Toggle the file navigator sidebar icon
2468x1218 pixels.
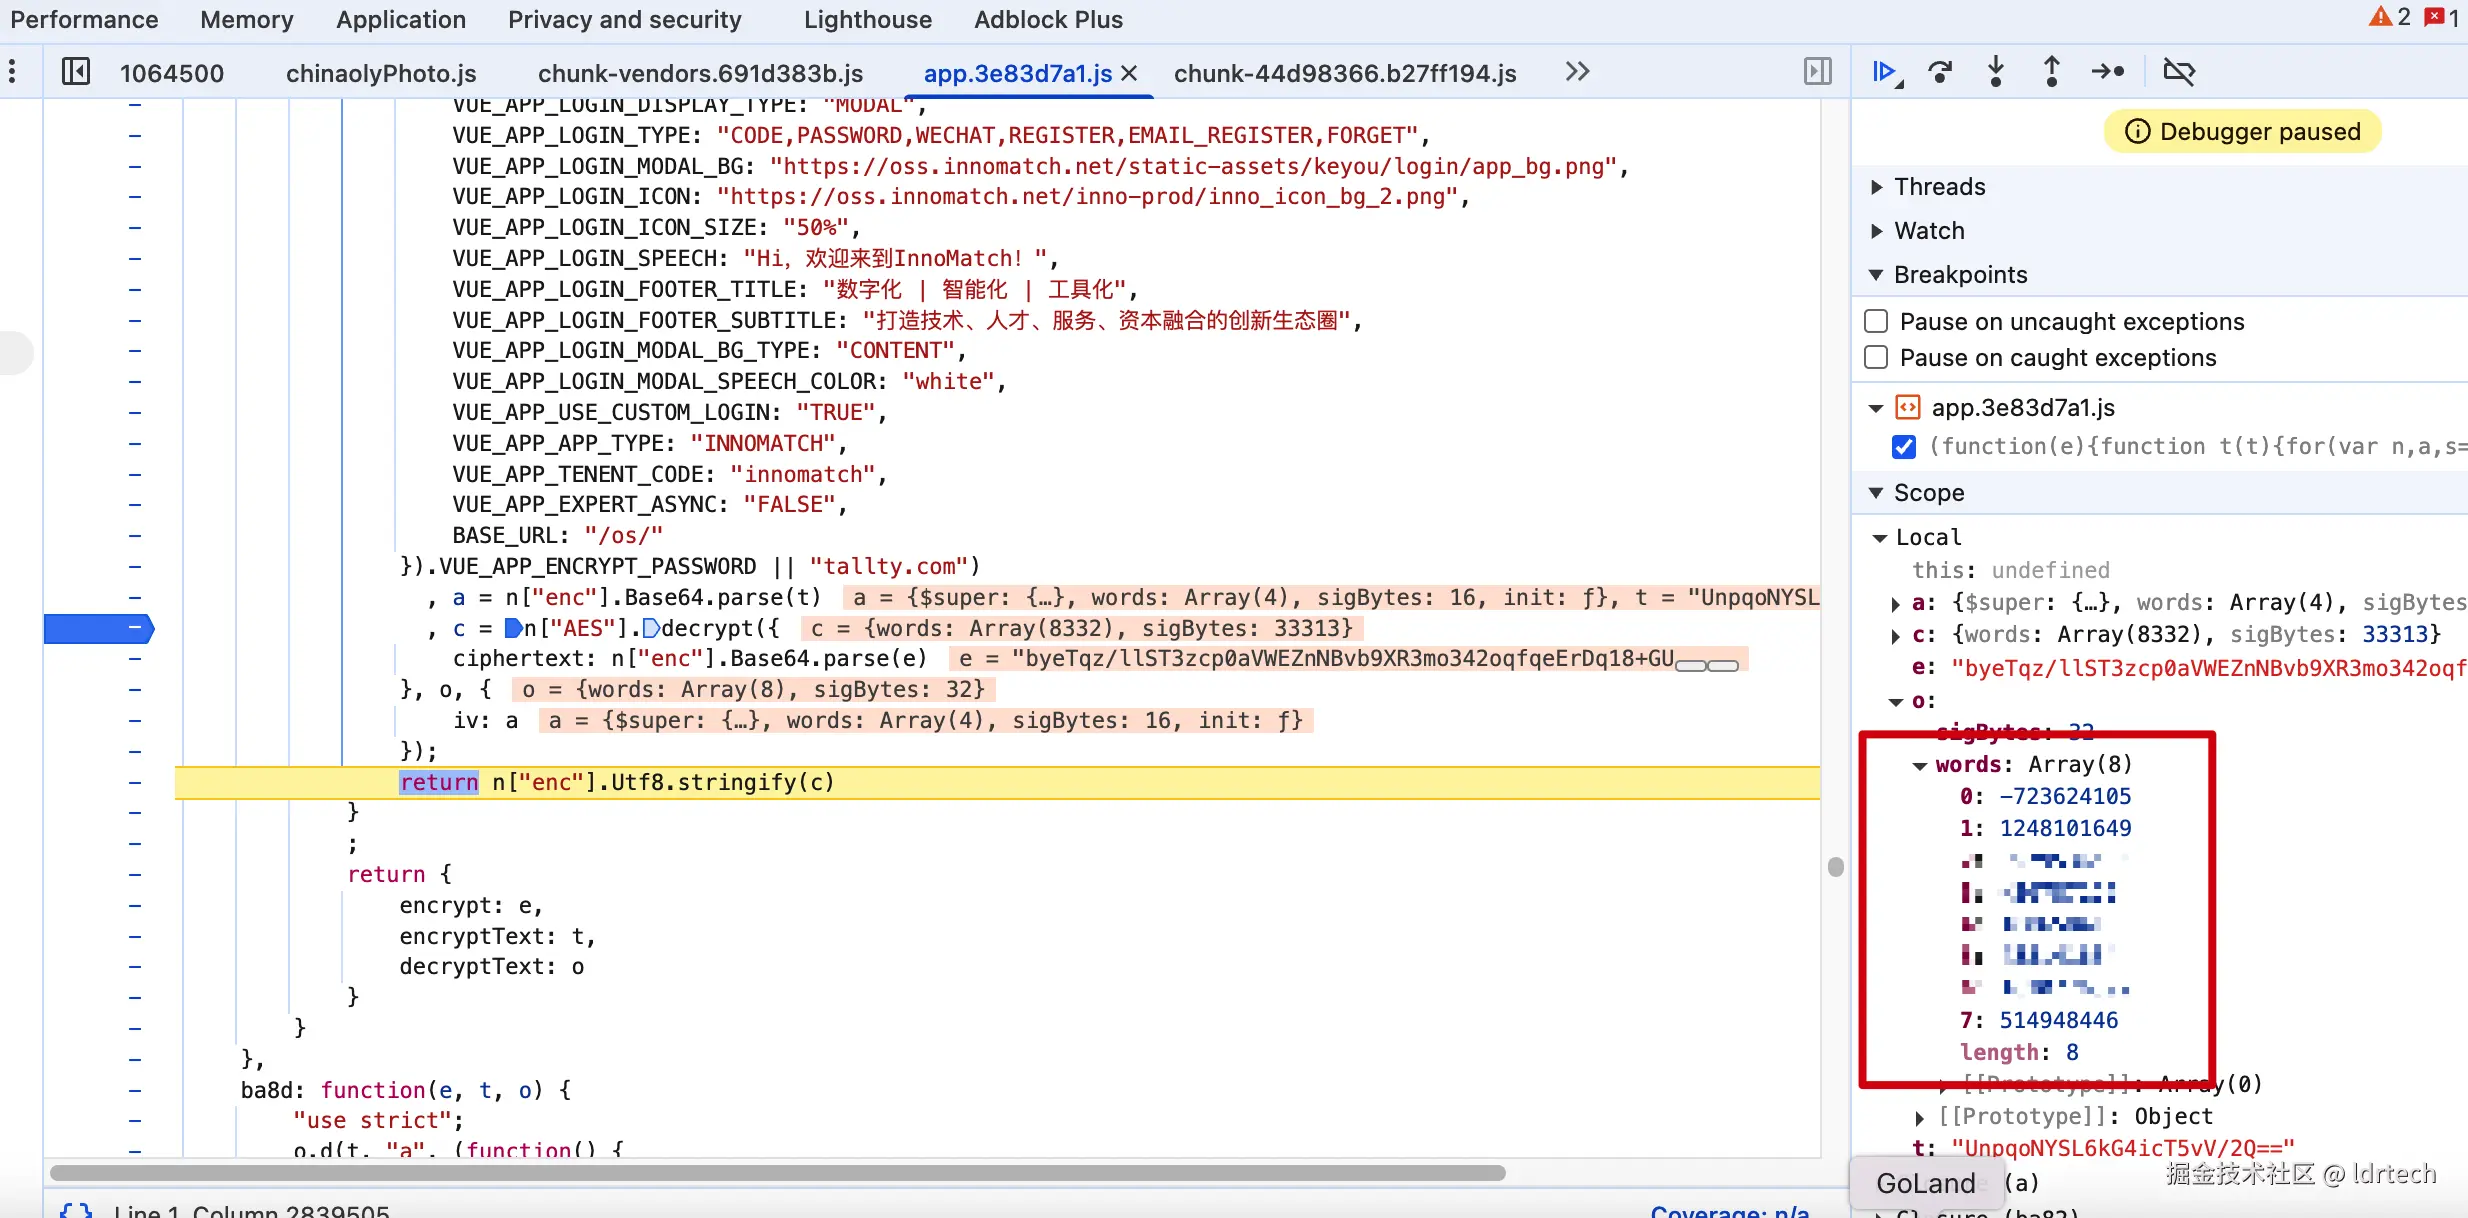coord(76,72)
